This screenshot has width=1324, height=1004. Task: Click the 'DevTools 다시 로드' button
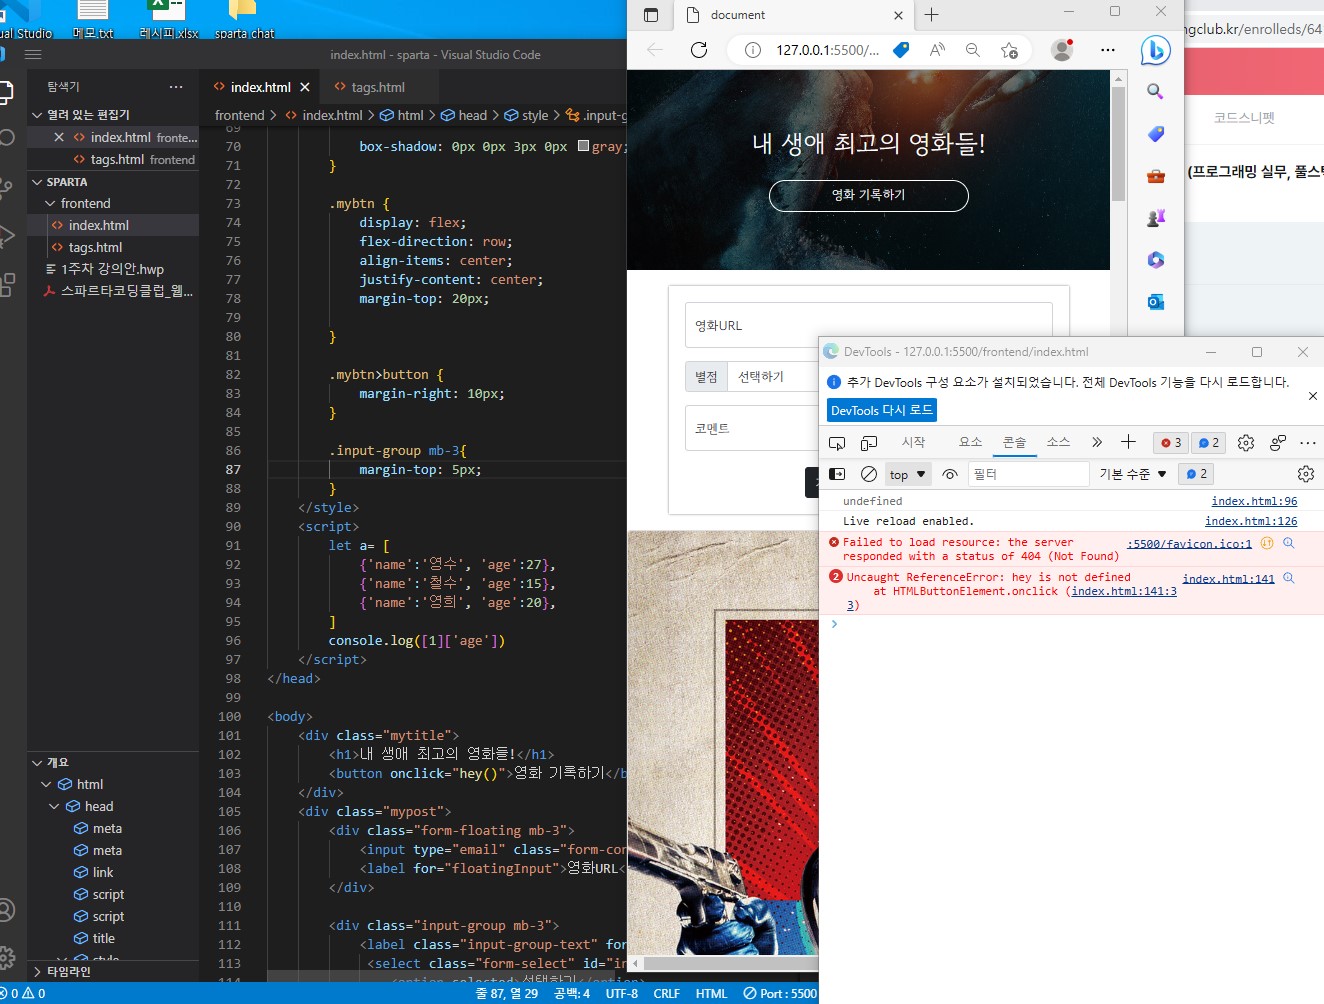[x=882, y=410]
